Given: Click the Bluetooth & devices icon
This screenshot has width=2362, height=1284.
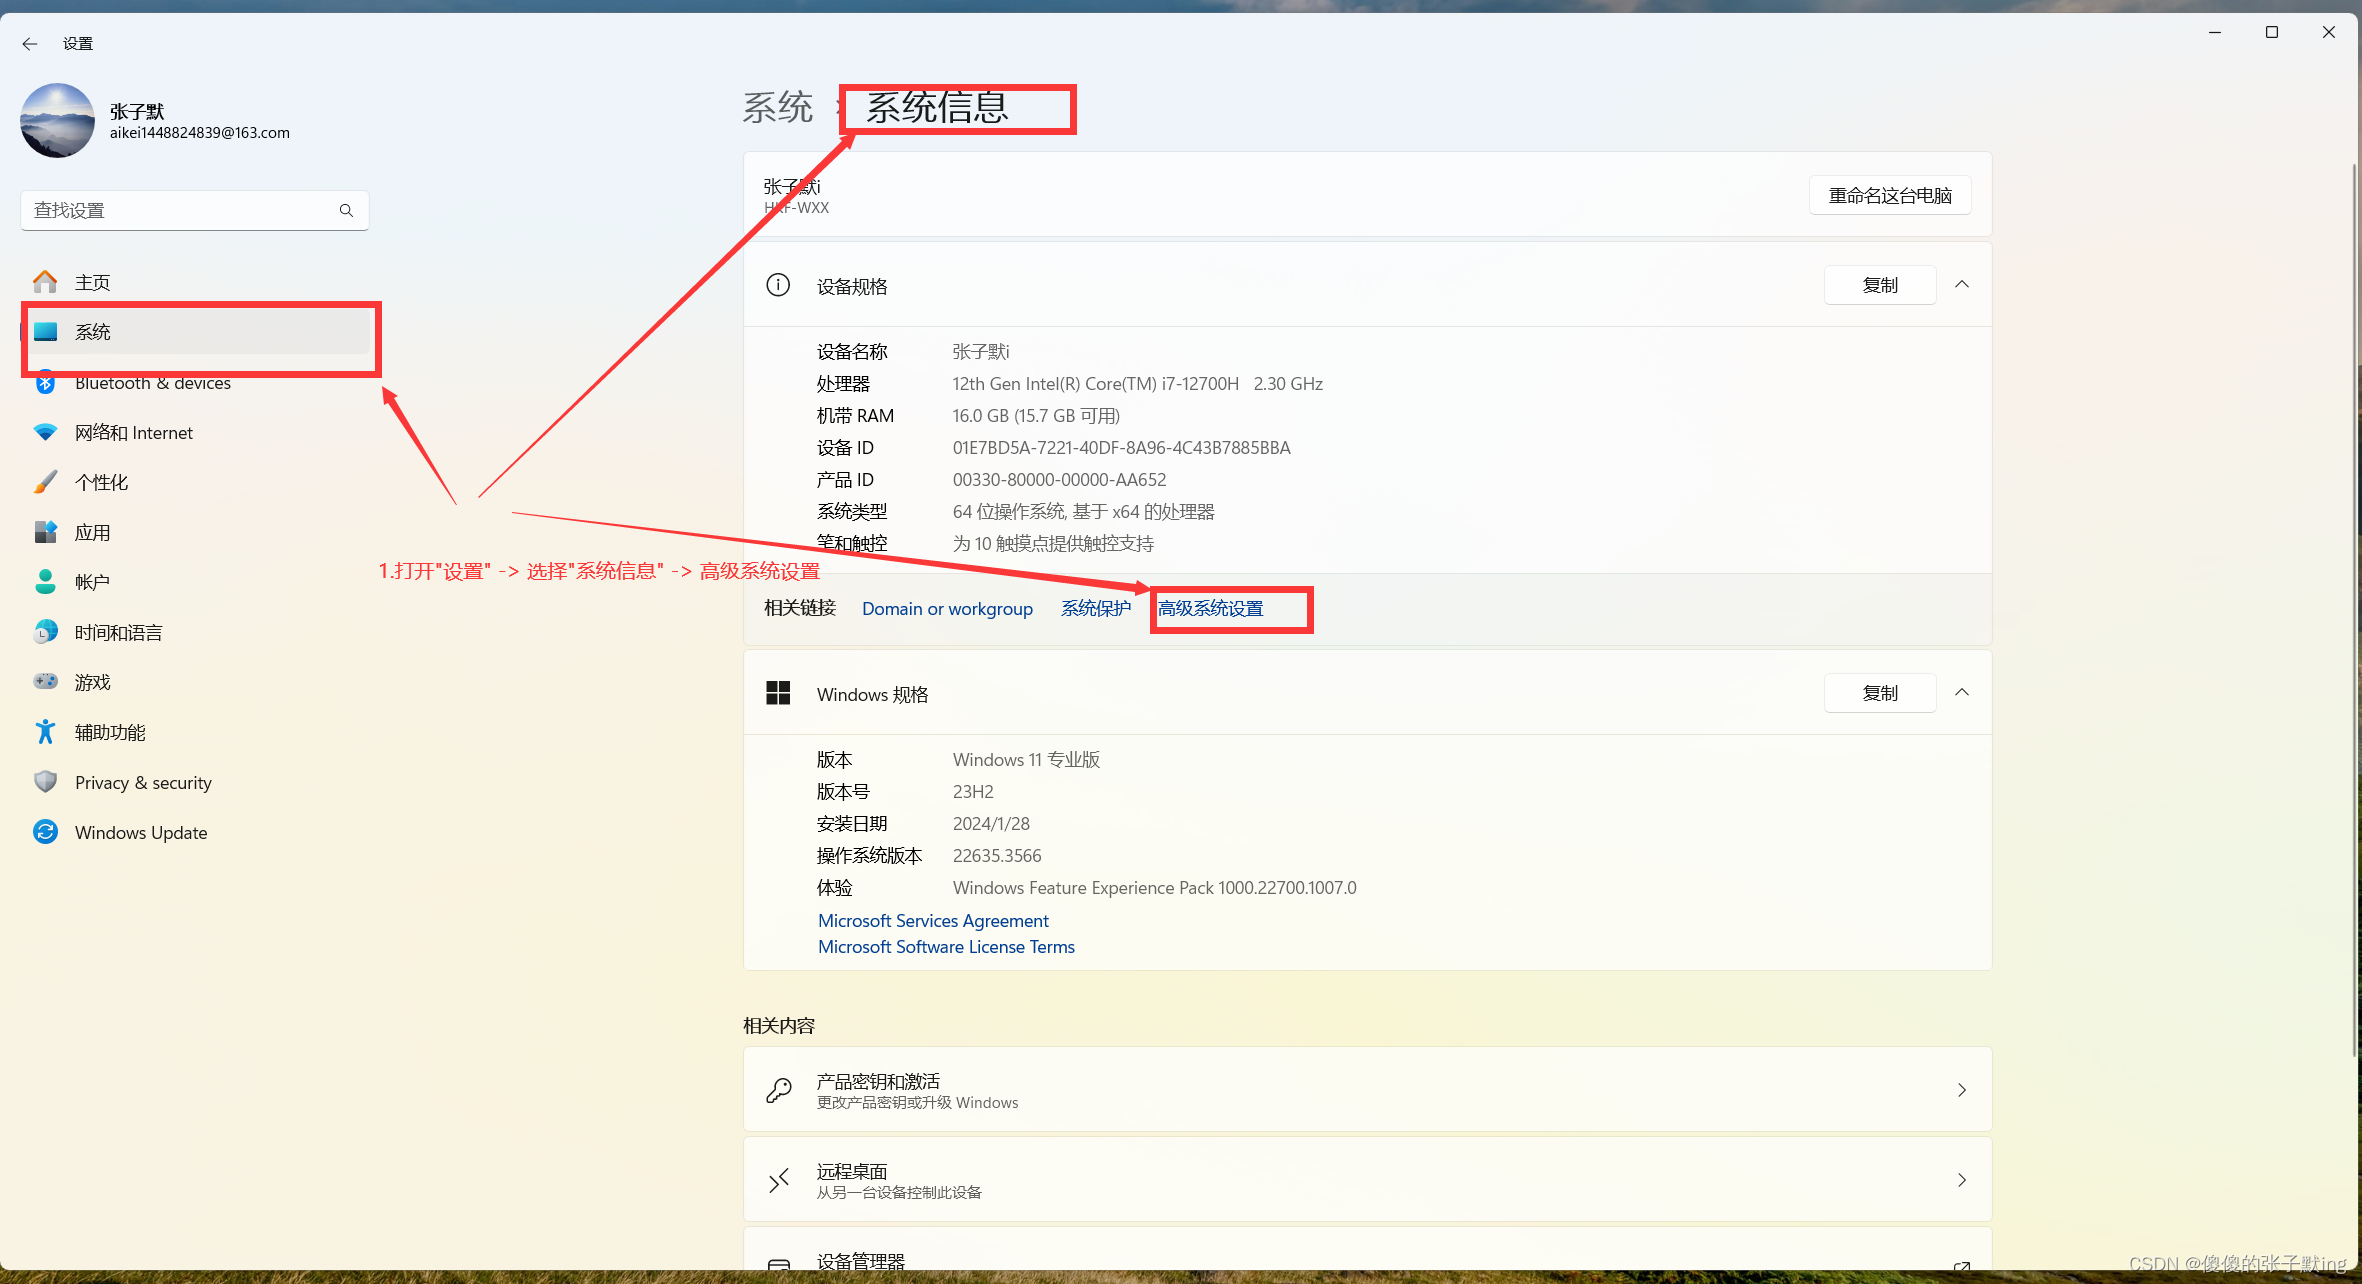Looking at the screenshot, I should pos(47,383).
